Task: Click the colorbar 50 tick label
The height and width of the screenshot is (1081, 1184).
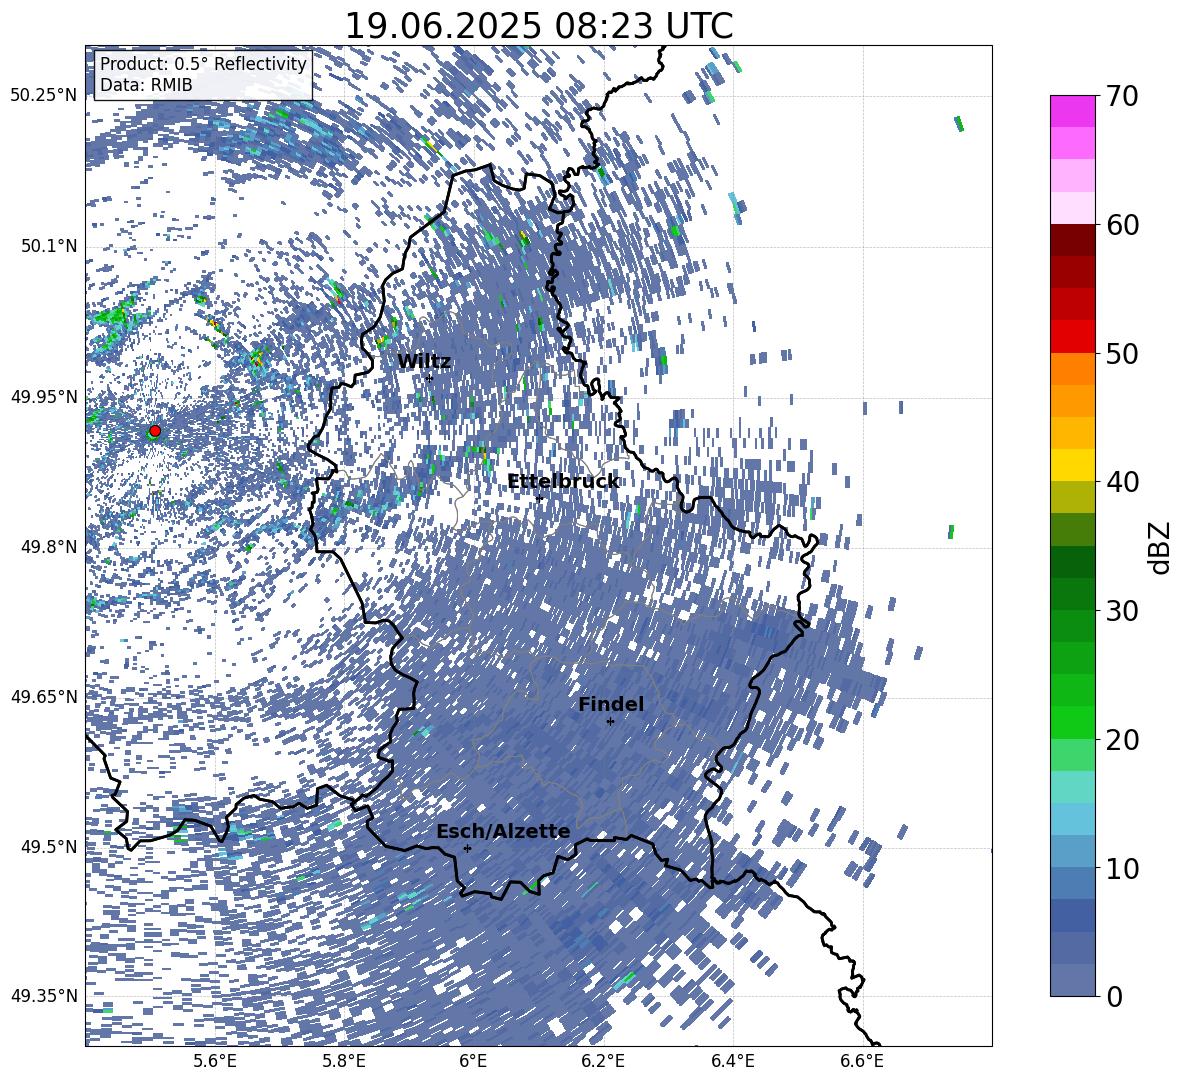Action: click(x=1123, y=353)
